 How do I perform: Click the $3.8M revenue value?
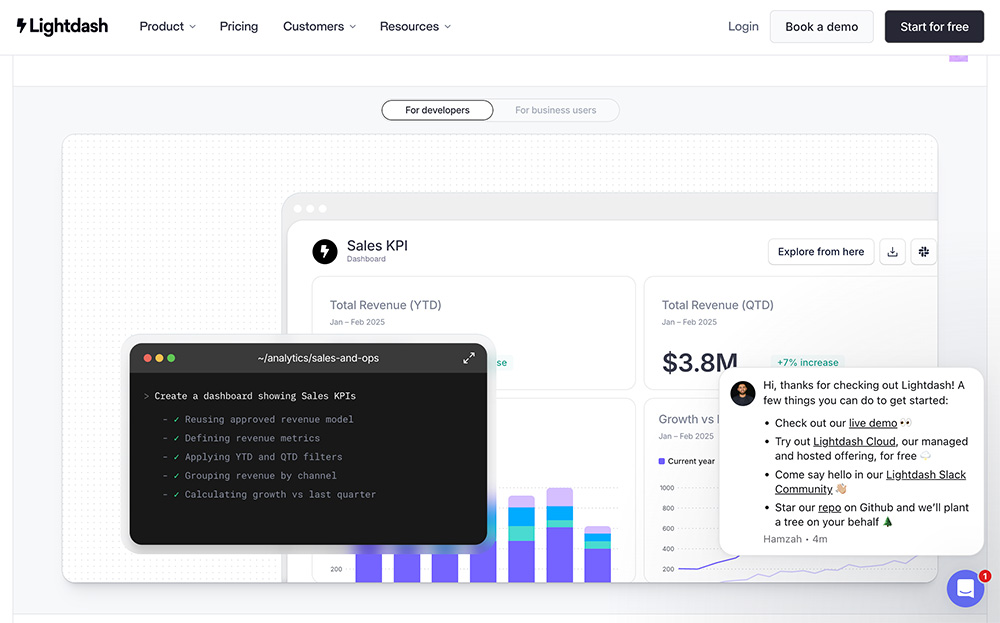point(700,362)
